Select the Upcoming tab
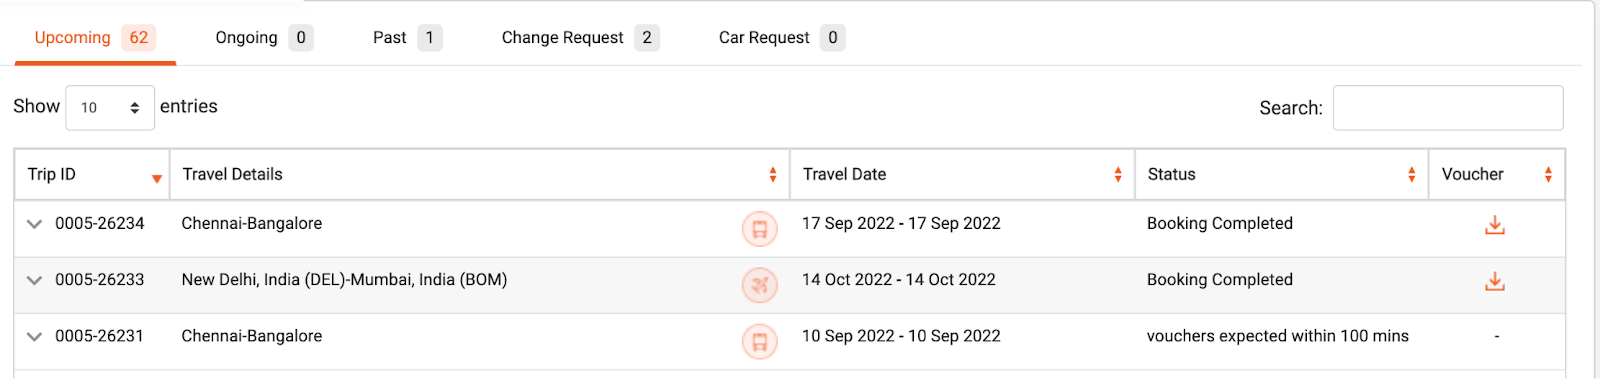This screenshot has width=1600, height=379. pos(95,38)
